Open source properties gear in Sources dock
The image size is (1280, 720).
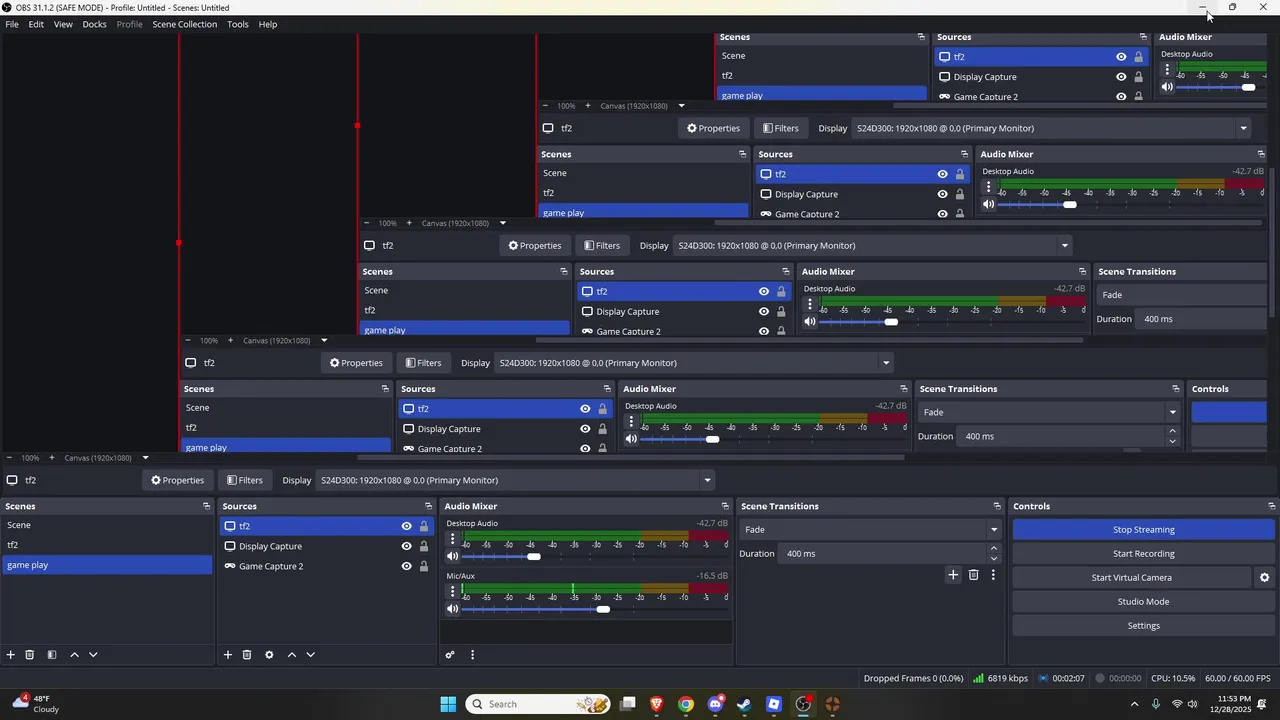[269, 655]
